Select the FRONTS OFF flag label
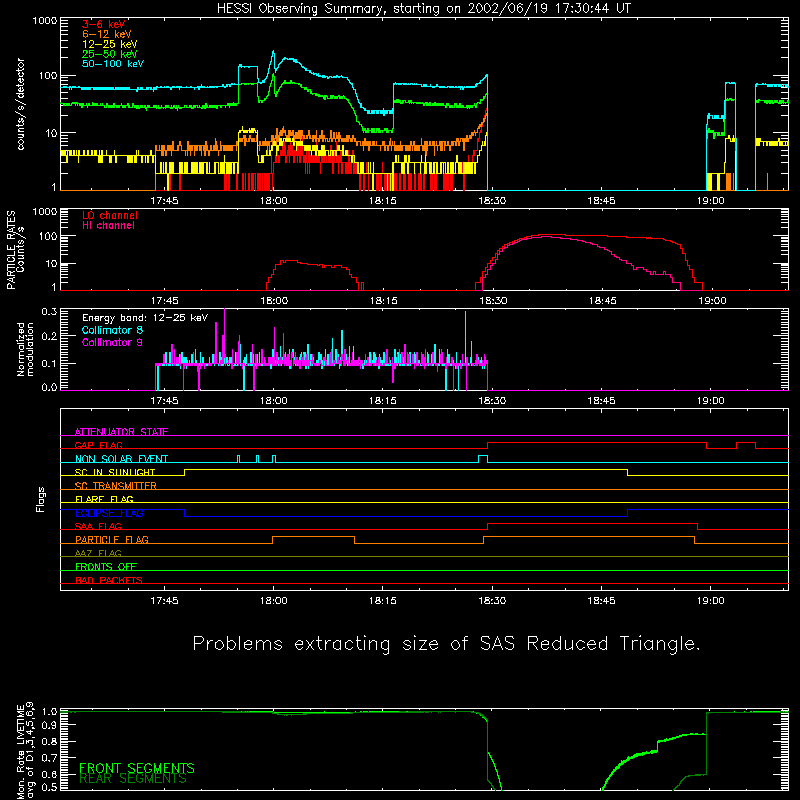The width and height of the screenshot is (800, 800). (x=106, y=567)
